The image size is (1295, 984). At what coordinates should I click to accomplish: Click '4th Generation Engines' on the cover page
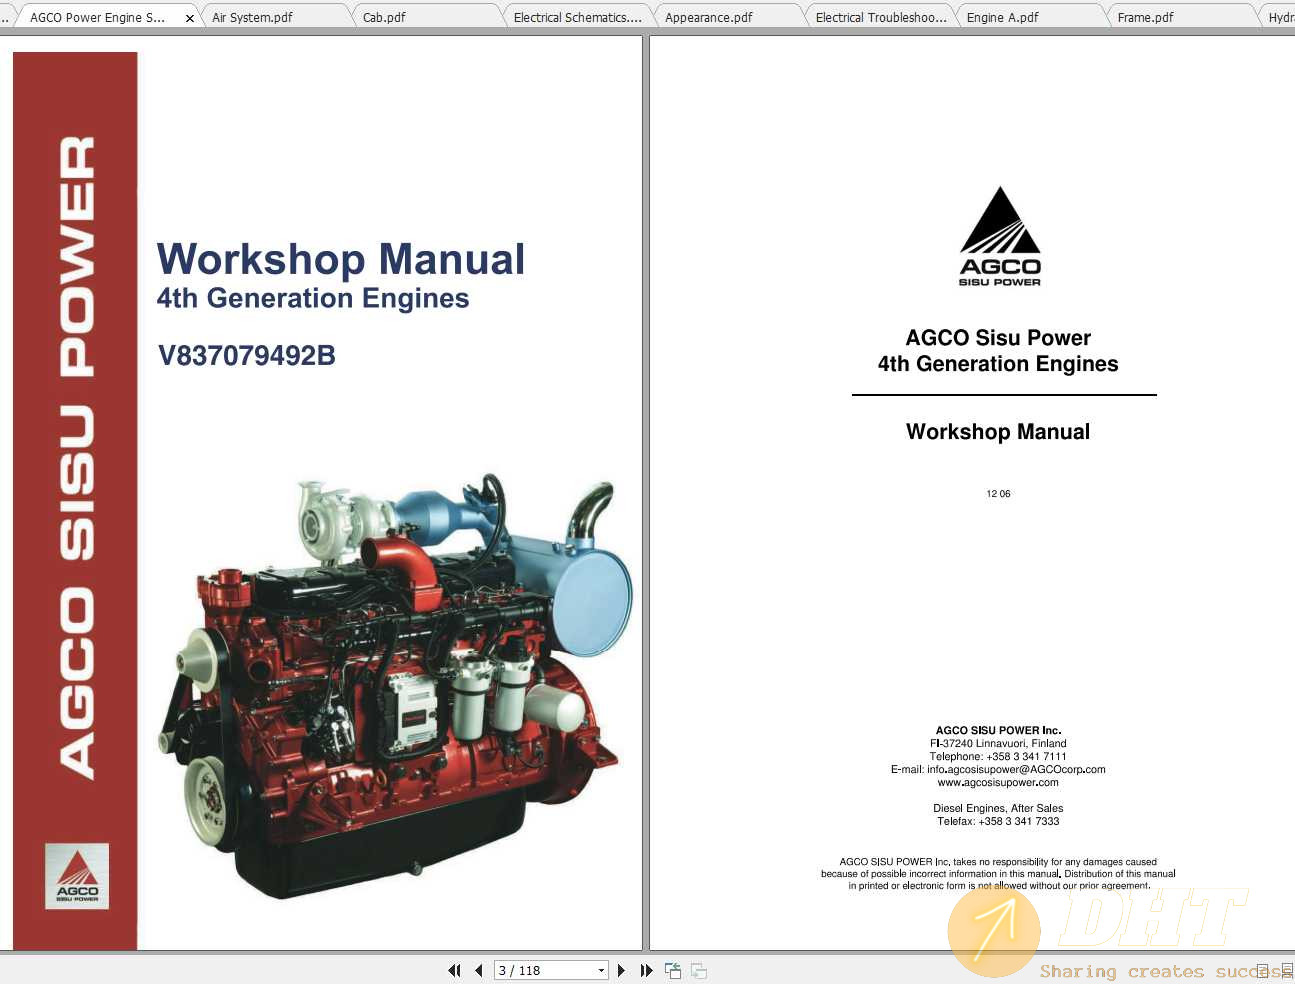(x=313, y=298)
